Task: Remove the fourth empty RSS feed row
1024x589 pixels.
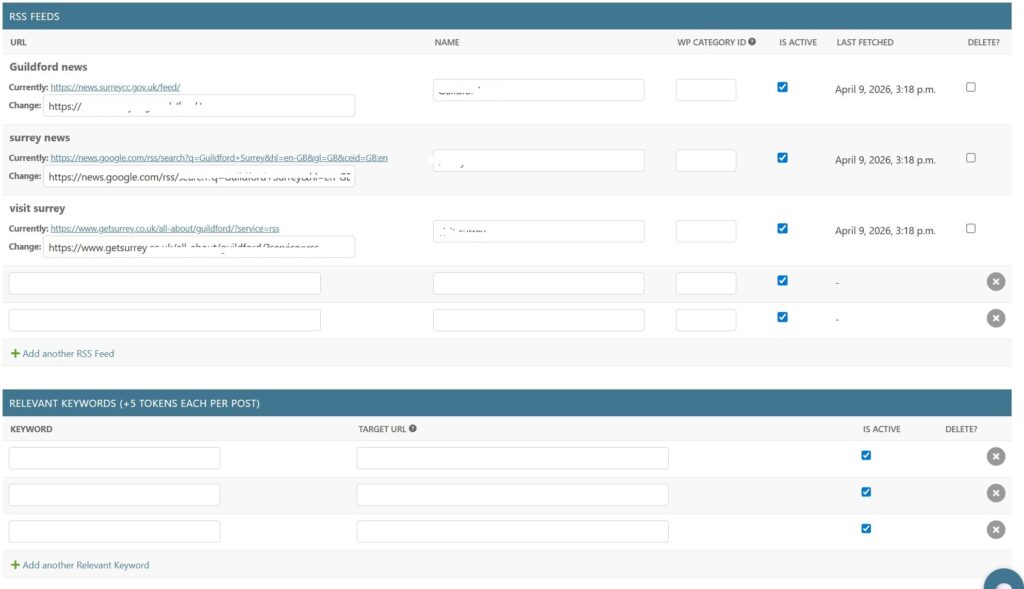Action: [996, 281]
